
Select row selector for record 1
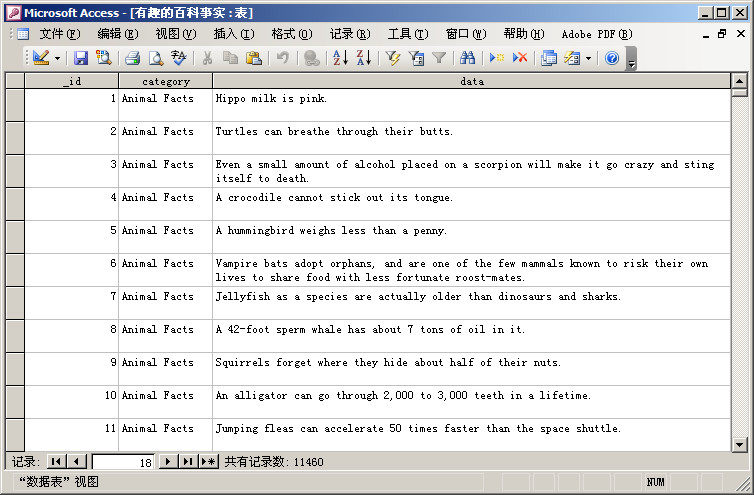[15, 105]
